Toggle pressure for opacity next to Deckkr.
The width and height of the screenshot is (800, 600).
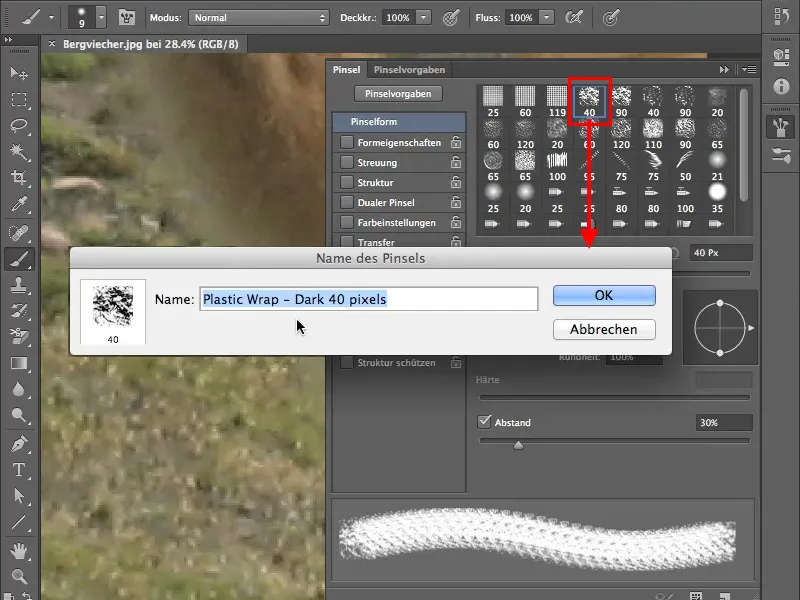451,18
